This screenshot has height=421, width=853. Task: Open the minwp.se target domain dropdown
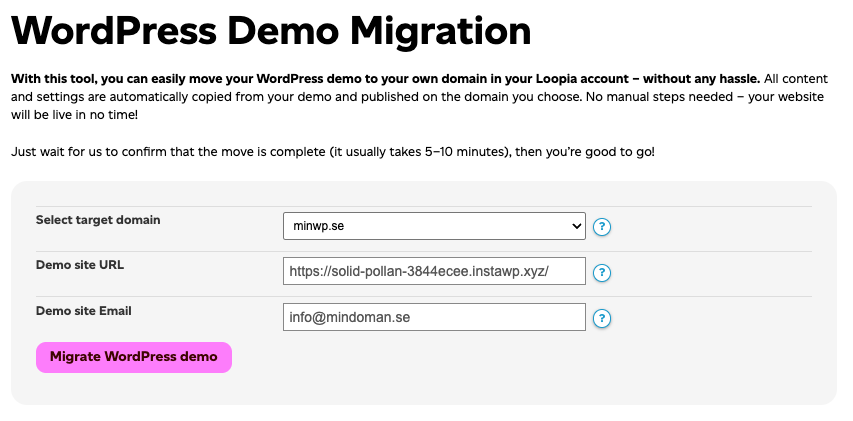click(x=433, y=227)
